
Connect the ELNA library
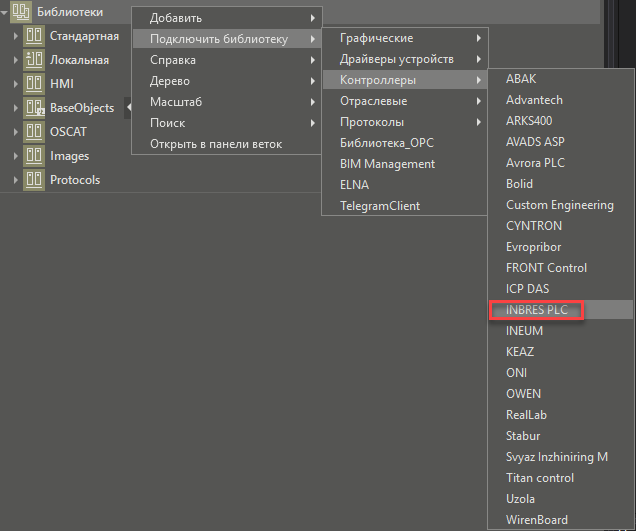click(405, 185)
